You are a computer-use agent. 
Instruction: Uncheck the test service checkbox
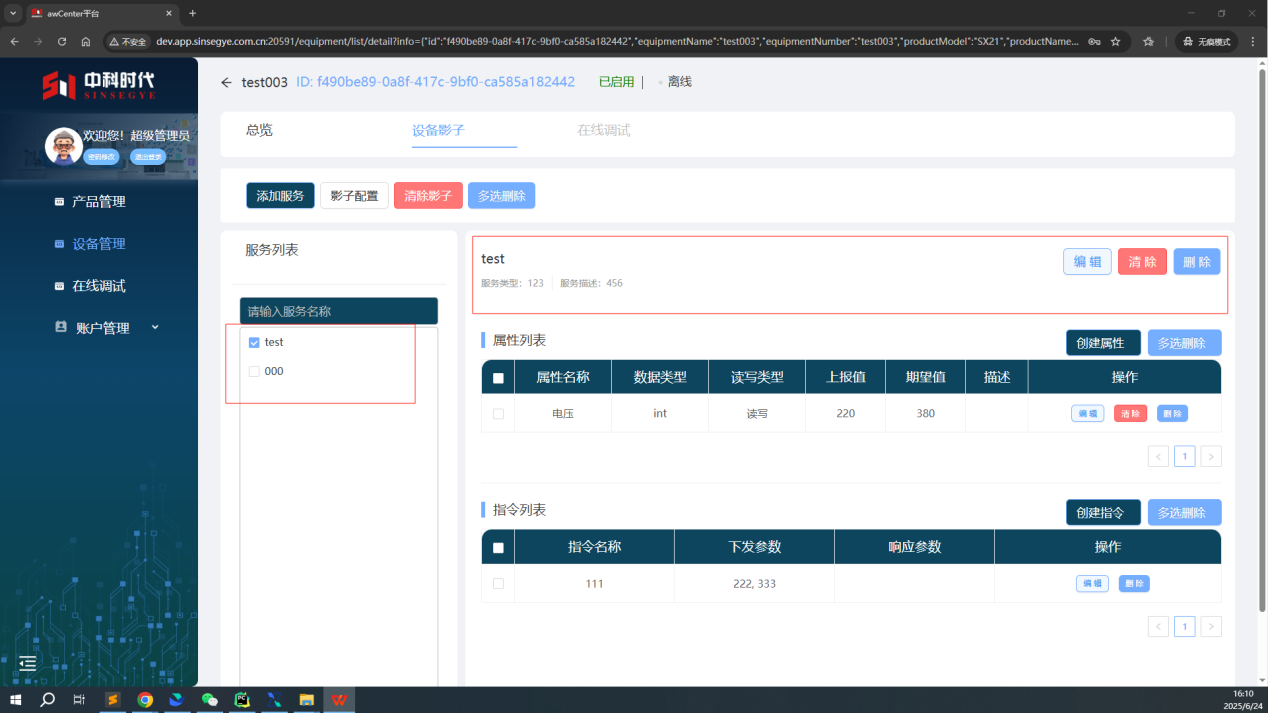(254, 342)
